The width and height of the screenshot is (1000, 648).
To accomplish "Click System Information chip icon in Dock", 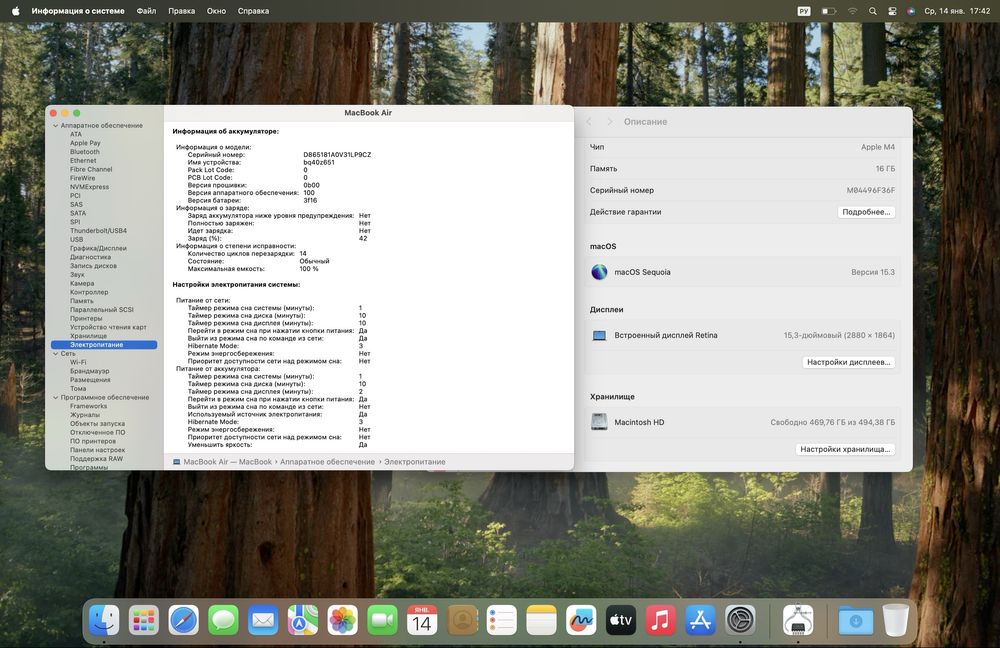I will [x=798, y=619].
